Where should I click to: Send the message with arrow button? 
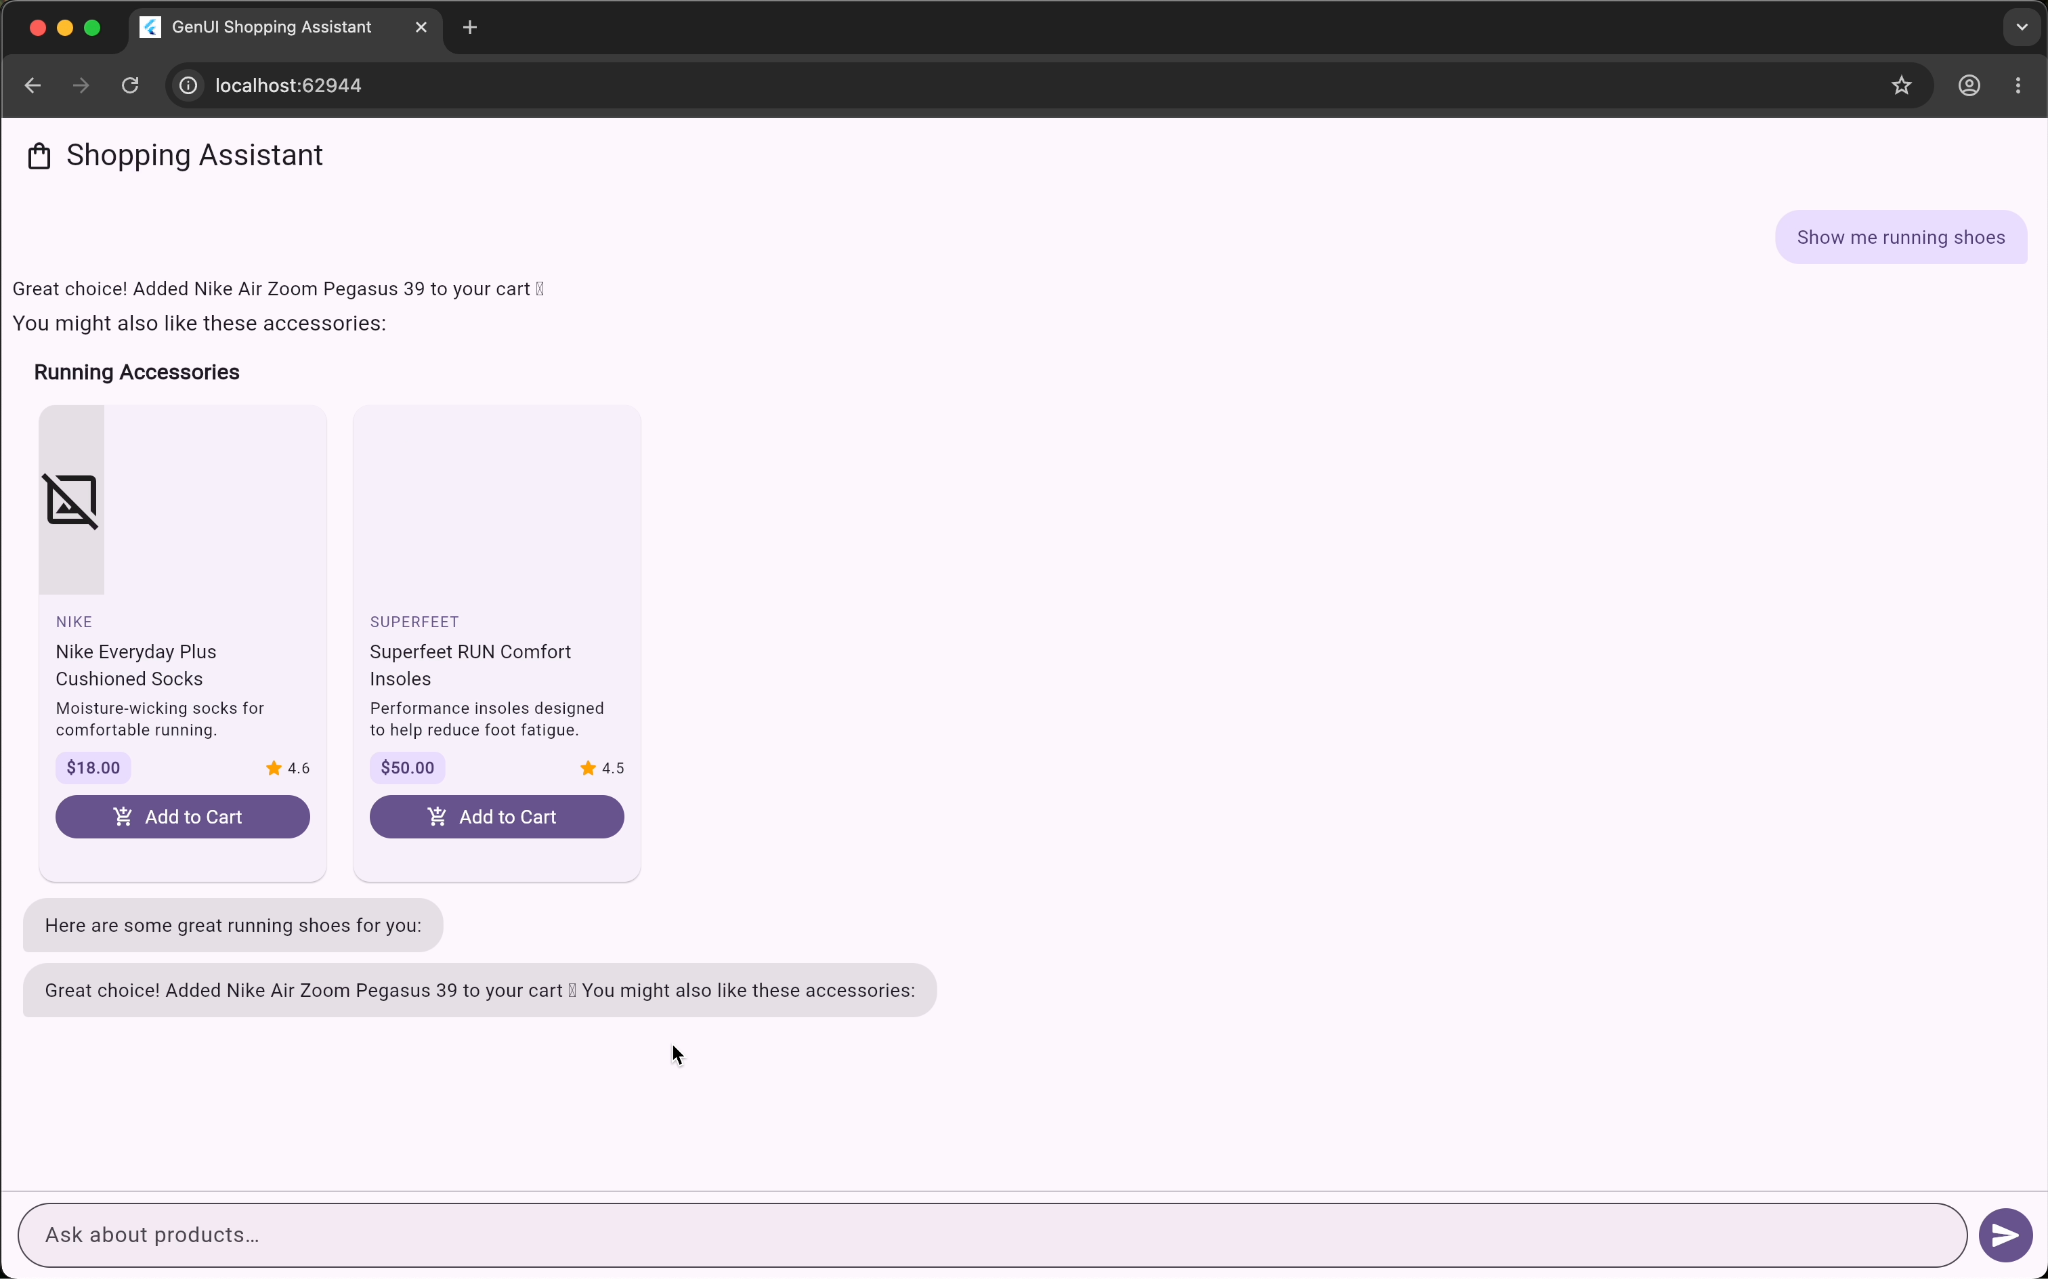(x=2005, y=1235)
